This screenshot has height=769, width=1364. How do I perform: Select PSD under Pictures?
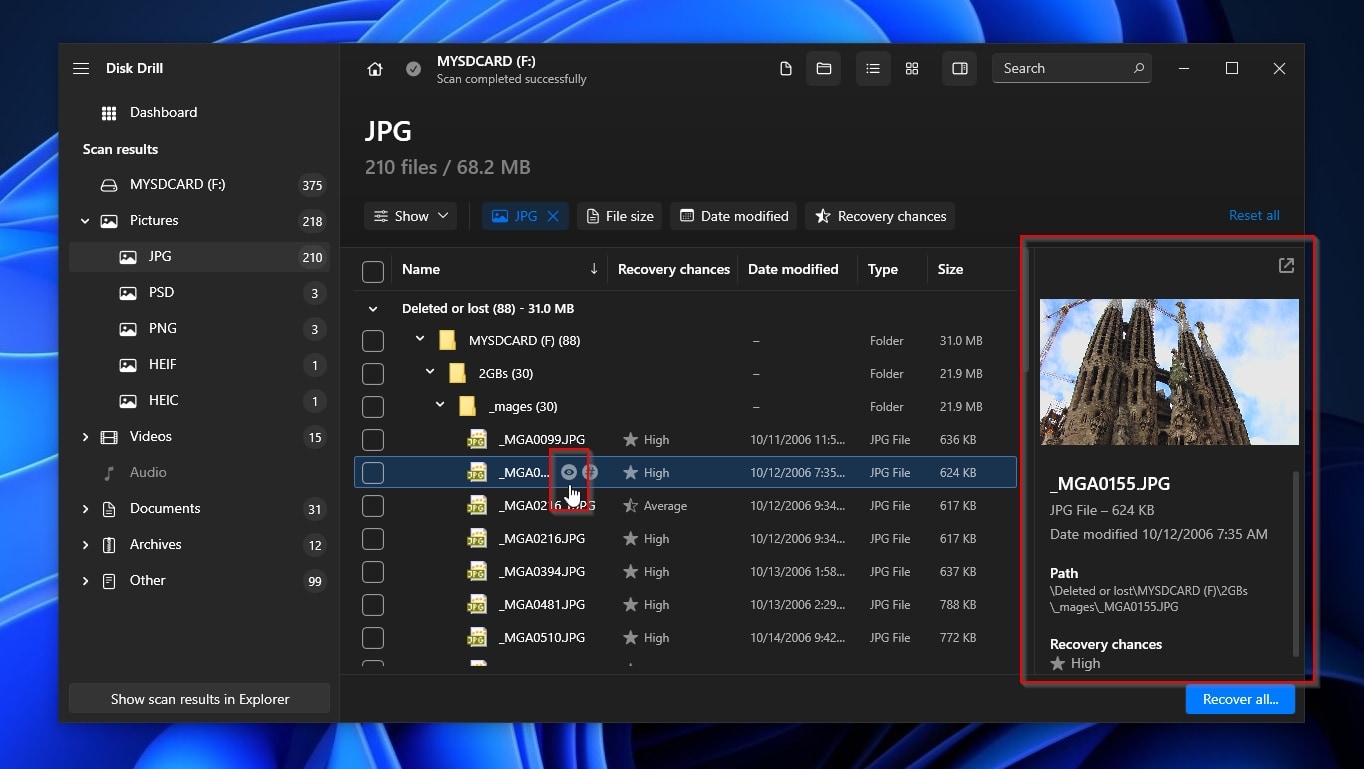(x=199, y=293)
